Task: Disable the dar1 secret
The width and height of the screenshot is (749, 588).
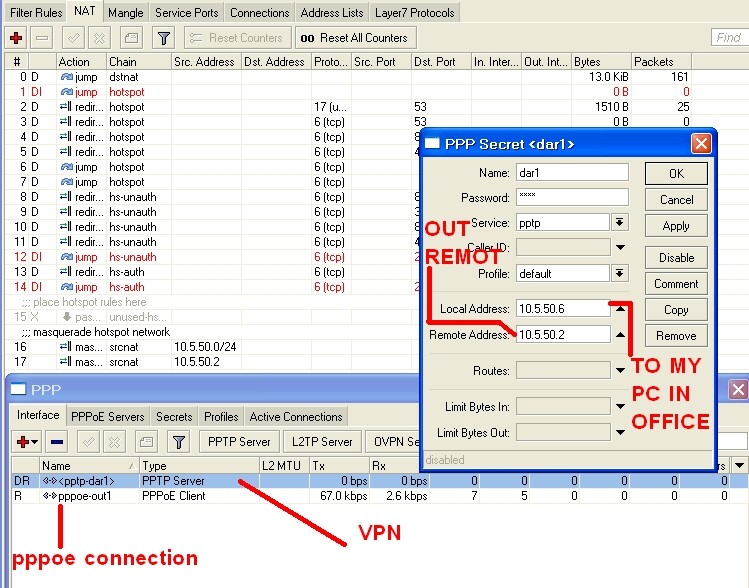Action: click(676, 257)
